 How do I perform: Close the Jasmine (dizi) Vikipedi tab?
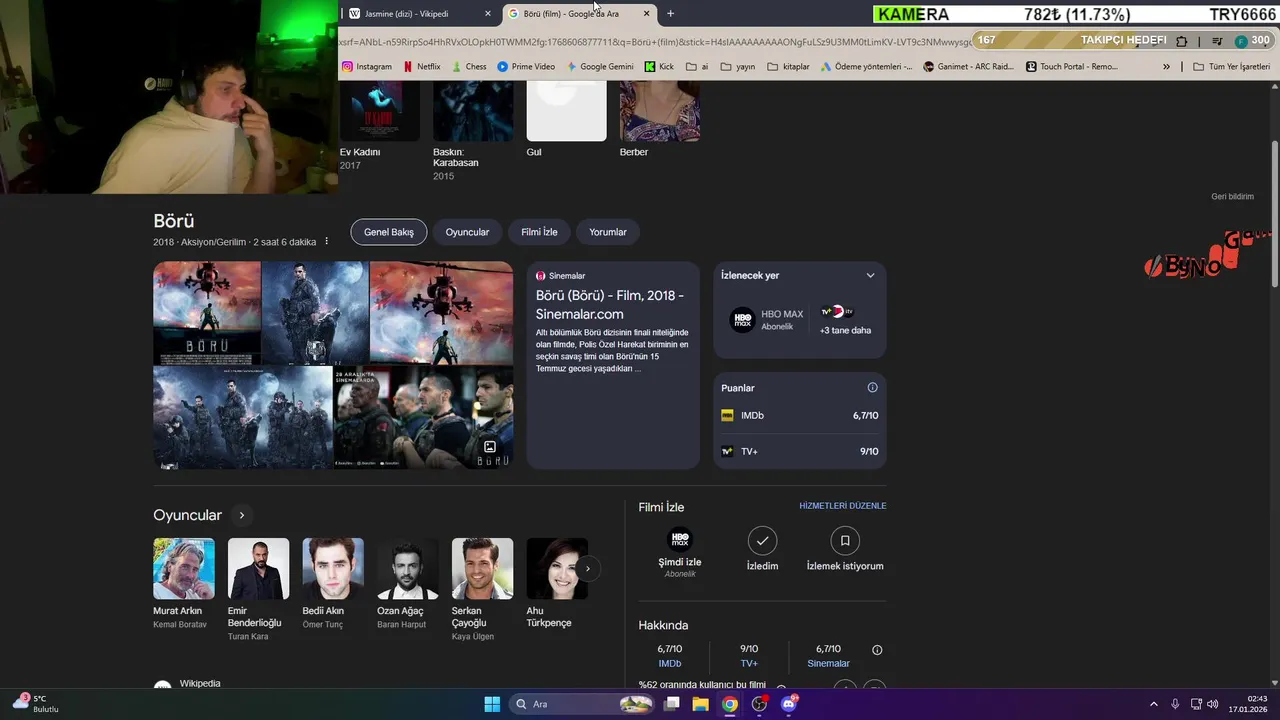coord(488,14)
